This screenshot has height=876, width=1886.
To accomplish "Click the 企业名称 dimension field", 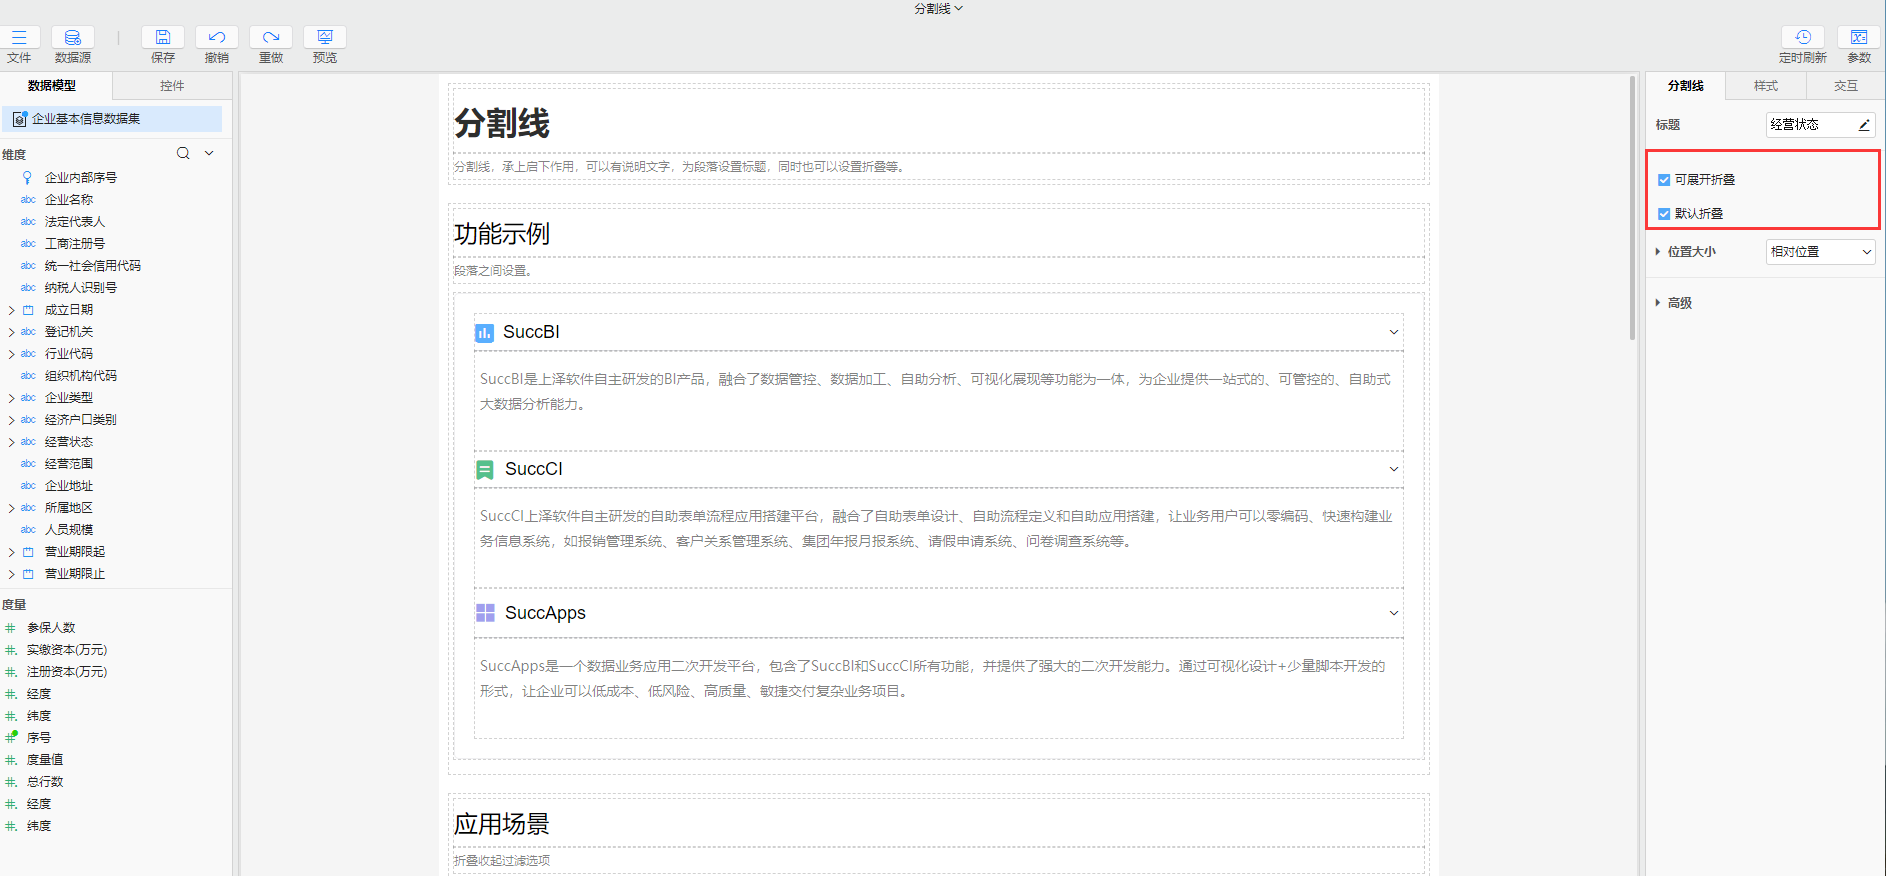I will [x=69, y=200].
